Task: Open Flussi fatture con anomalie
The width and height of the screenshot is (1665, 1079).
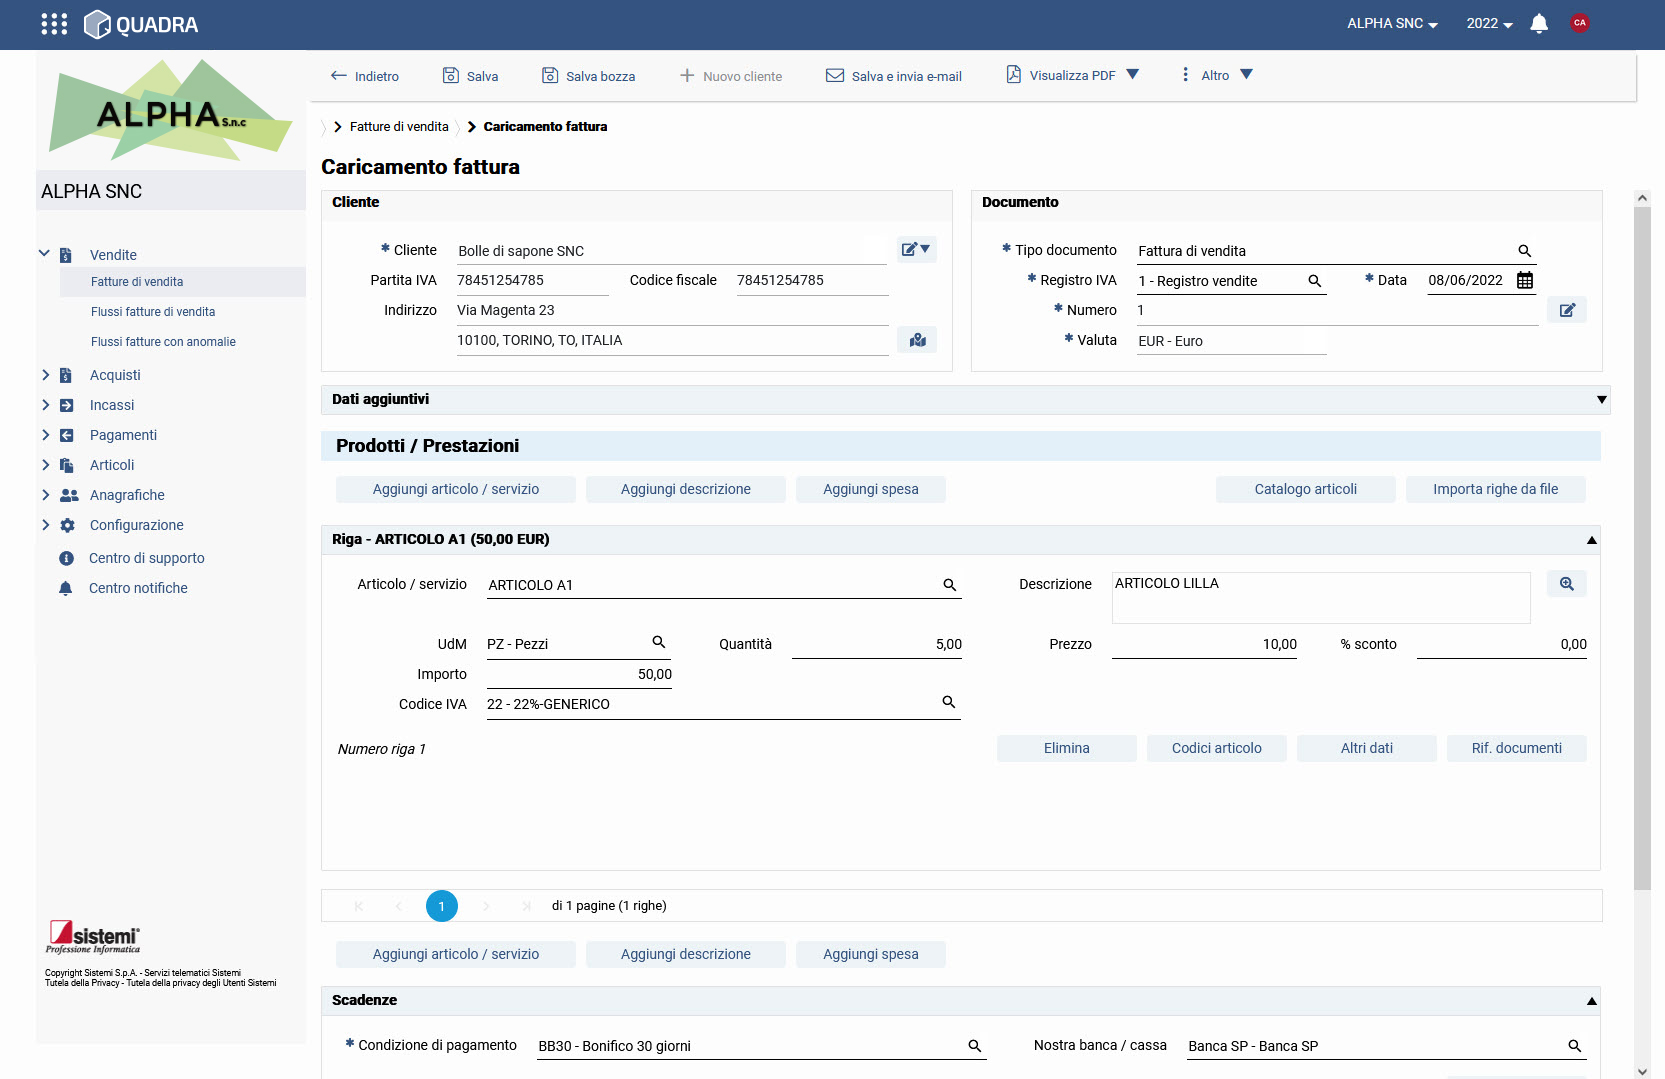Action: pos(163,342)
